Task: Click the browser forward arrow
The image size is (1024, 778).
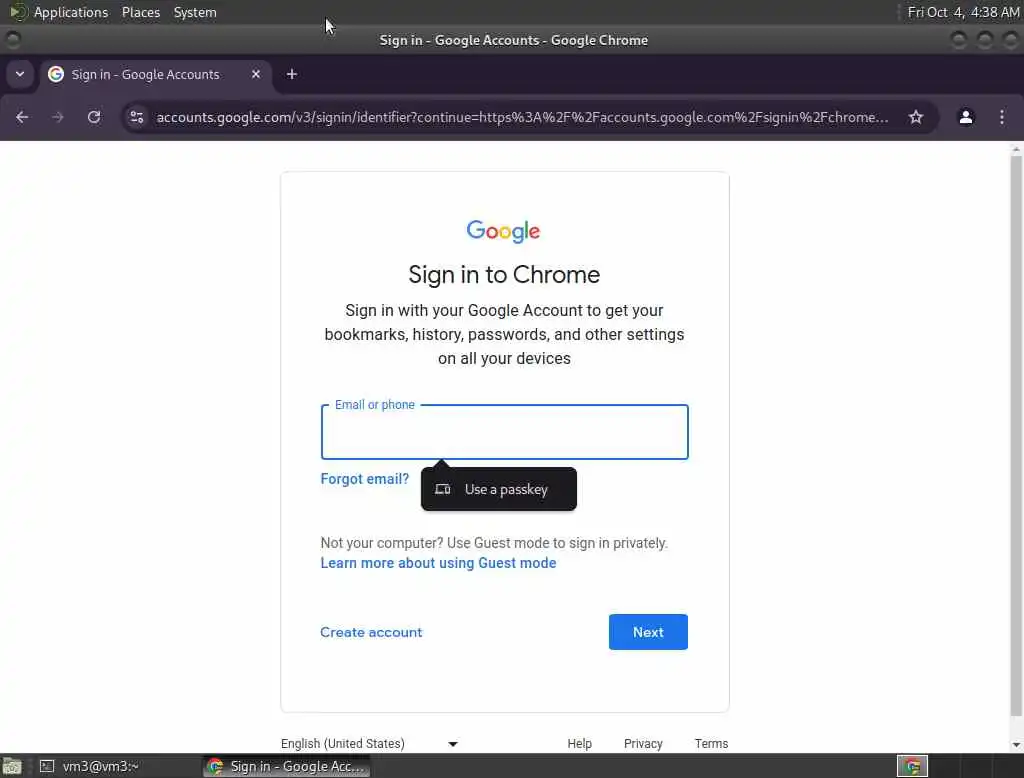Action: 58,117
